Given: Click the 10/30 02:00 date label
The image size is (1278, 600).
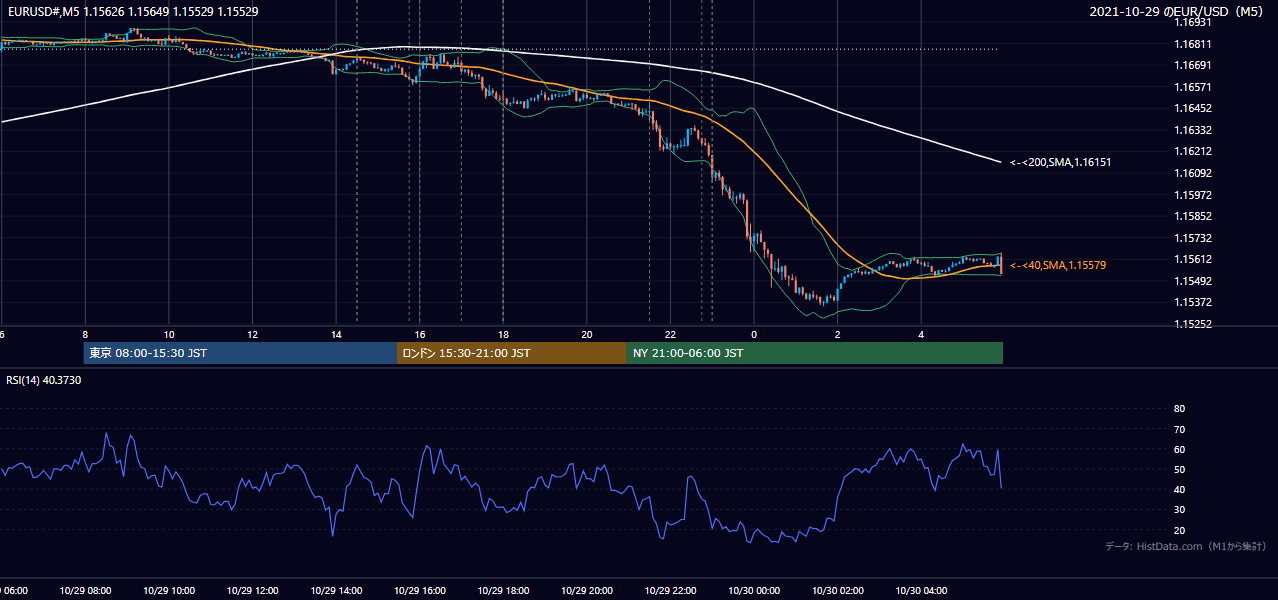Looking at the screenshot, I should point(837,591).
